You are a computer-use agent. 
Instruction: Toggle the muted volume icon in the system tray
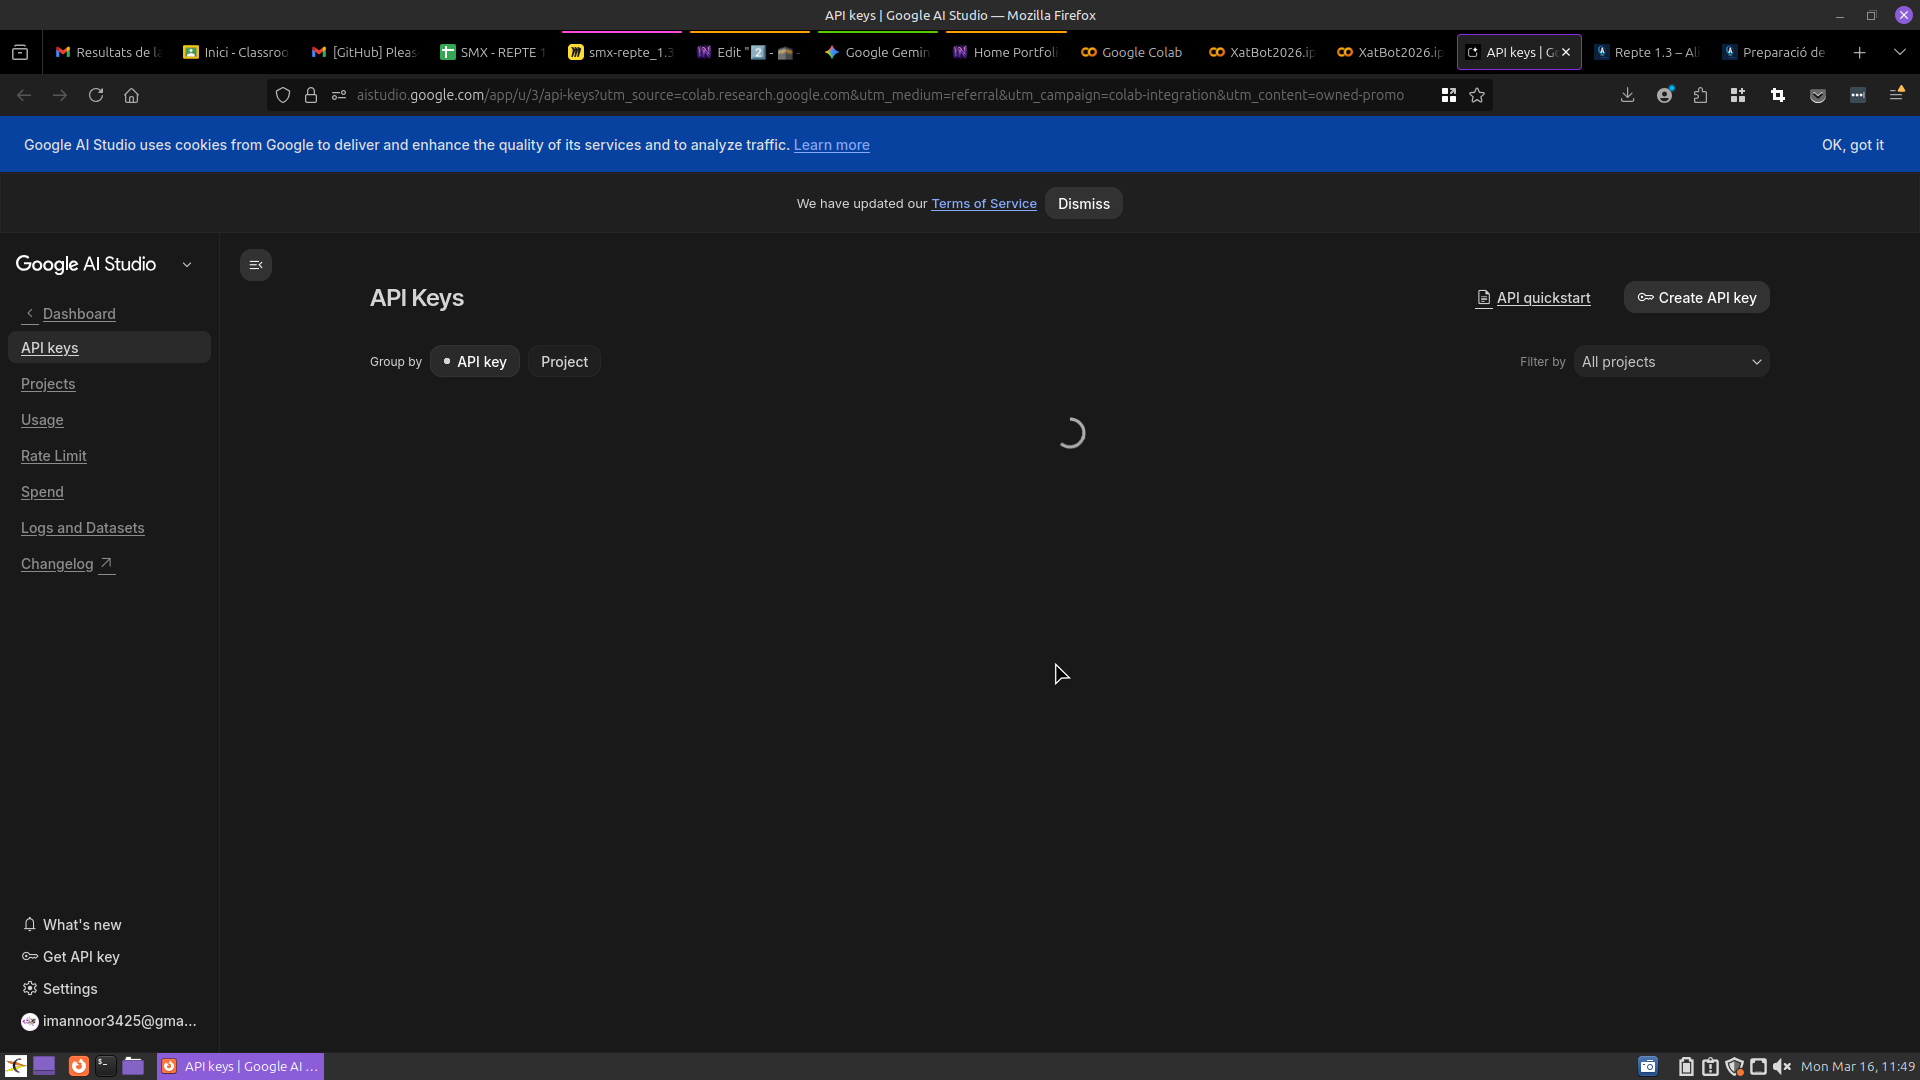tap(1781, 1066)
